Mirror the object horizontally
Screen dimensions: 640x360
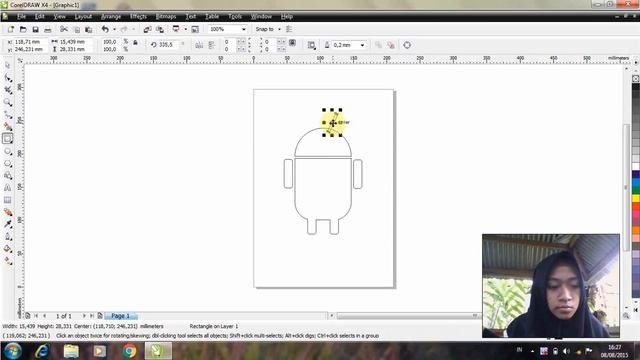pyautogui.click(x=199, y=45)
